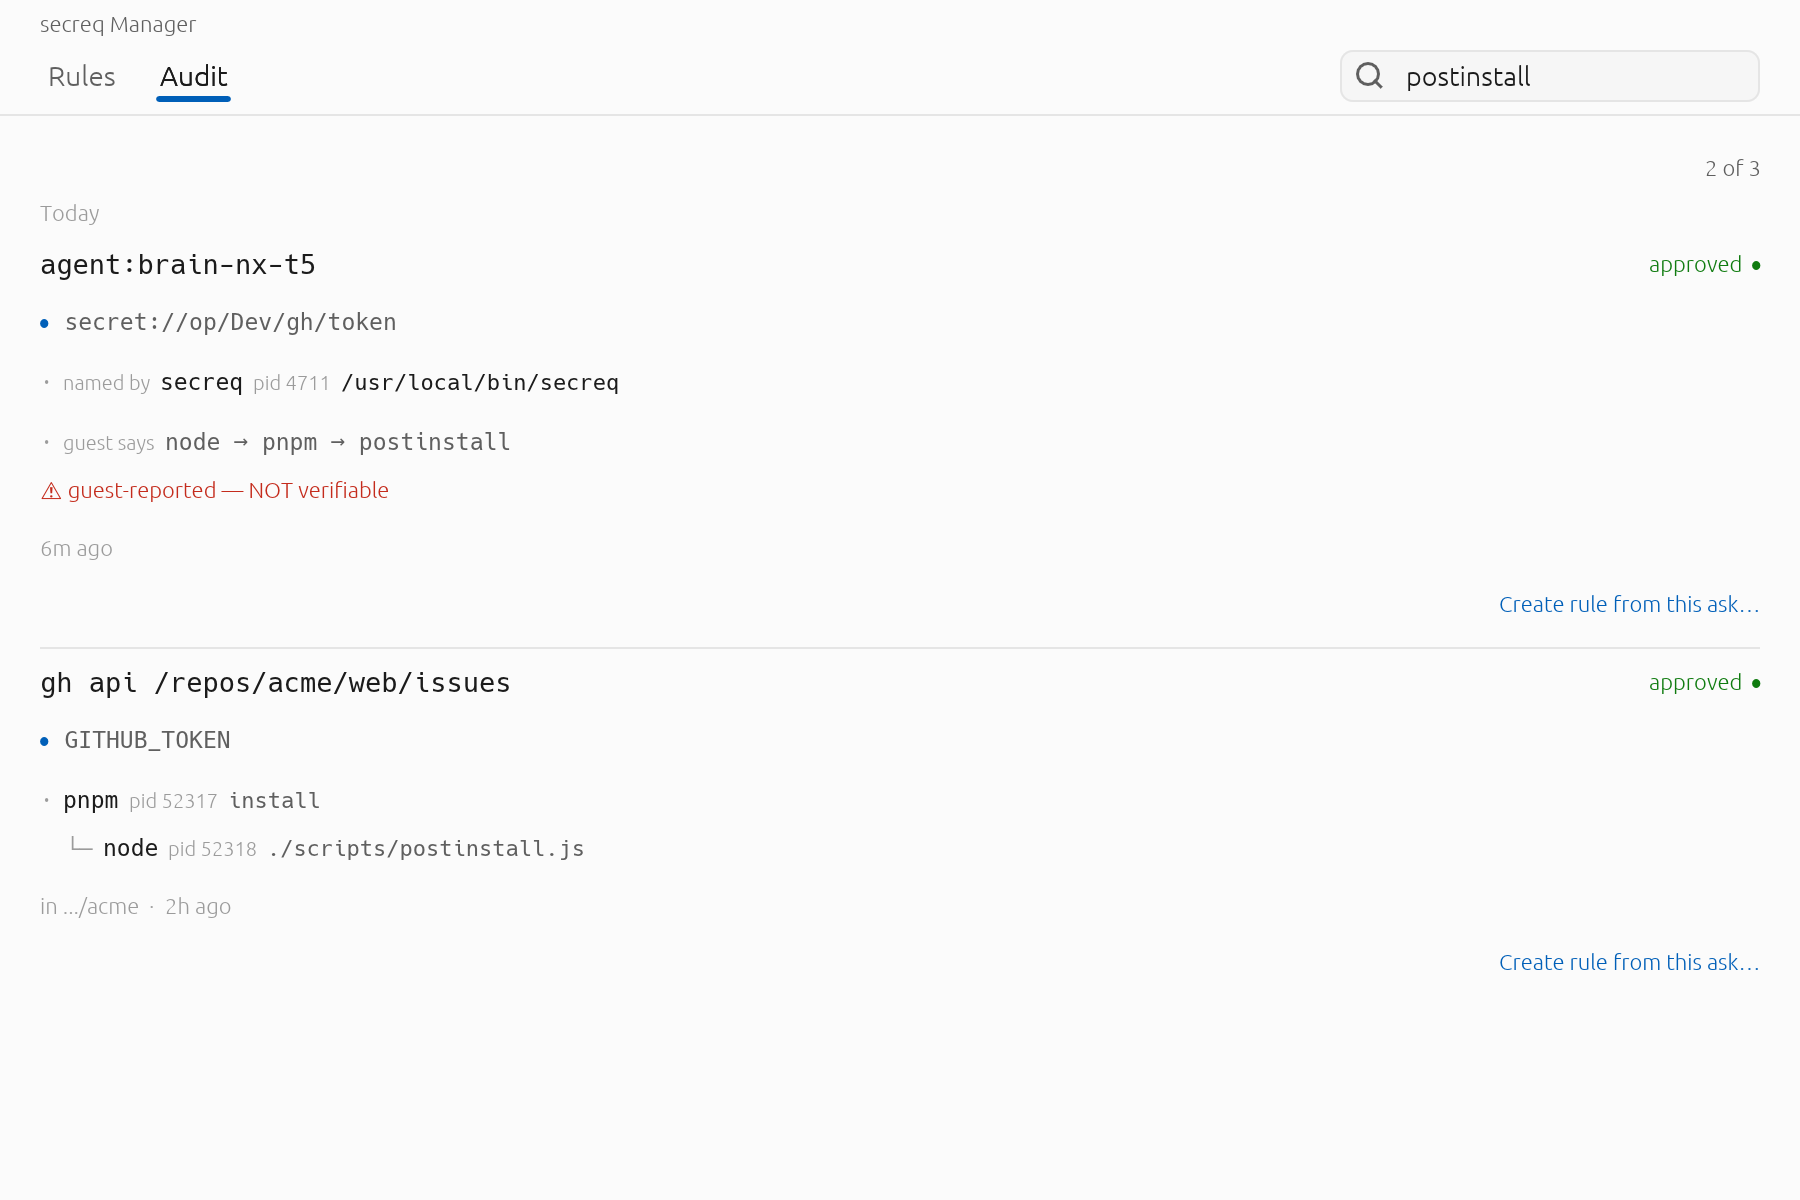Open the Rules tab
The height and width of the screenshot is (1200, 1800).
(82, 77)
